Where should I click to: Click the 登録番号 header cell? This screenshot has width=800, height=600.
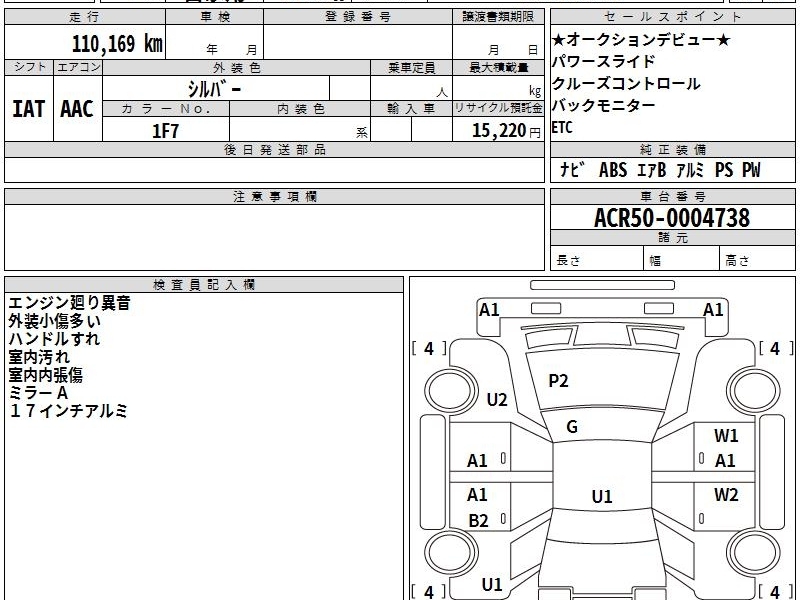(358, 17)
